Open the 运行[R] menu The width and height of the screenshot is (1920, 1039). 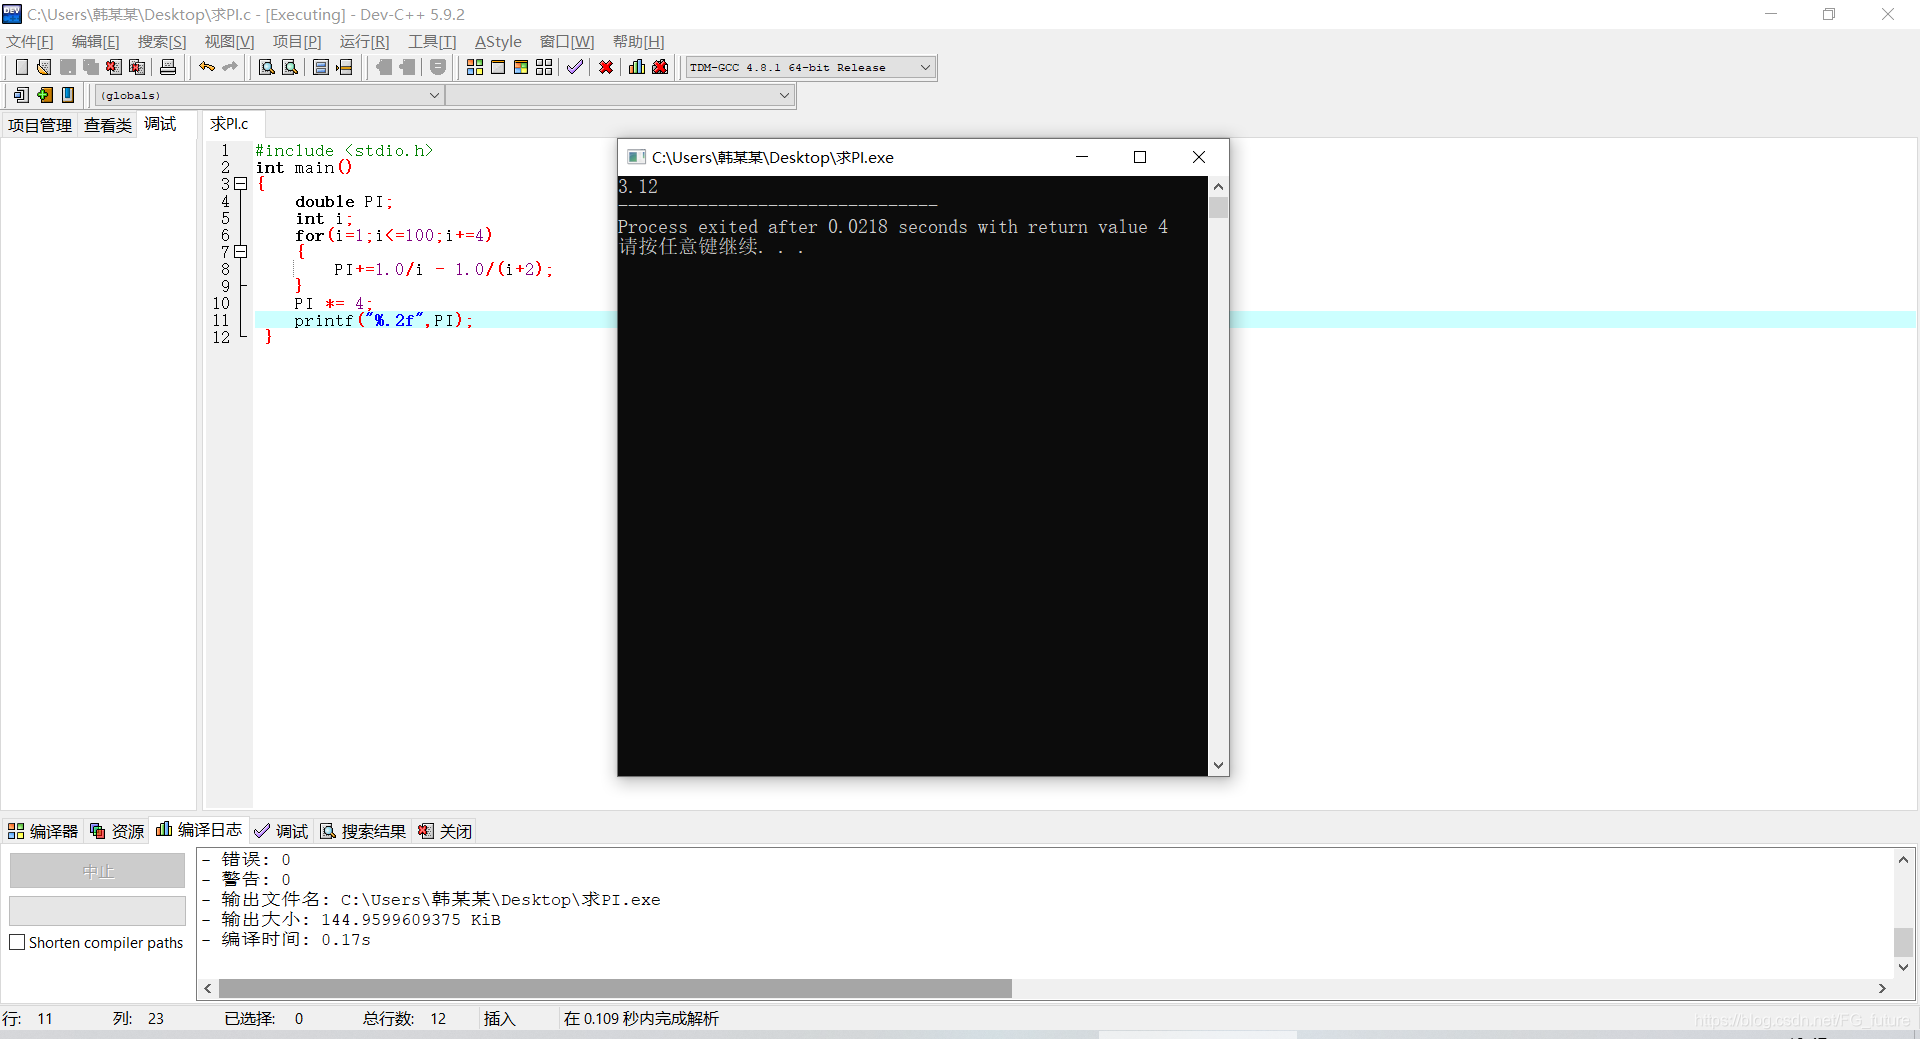[364, 41]
